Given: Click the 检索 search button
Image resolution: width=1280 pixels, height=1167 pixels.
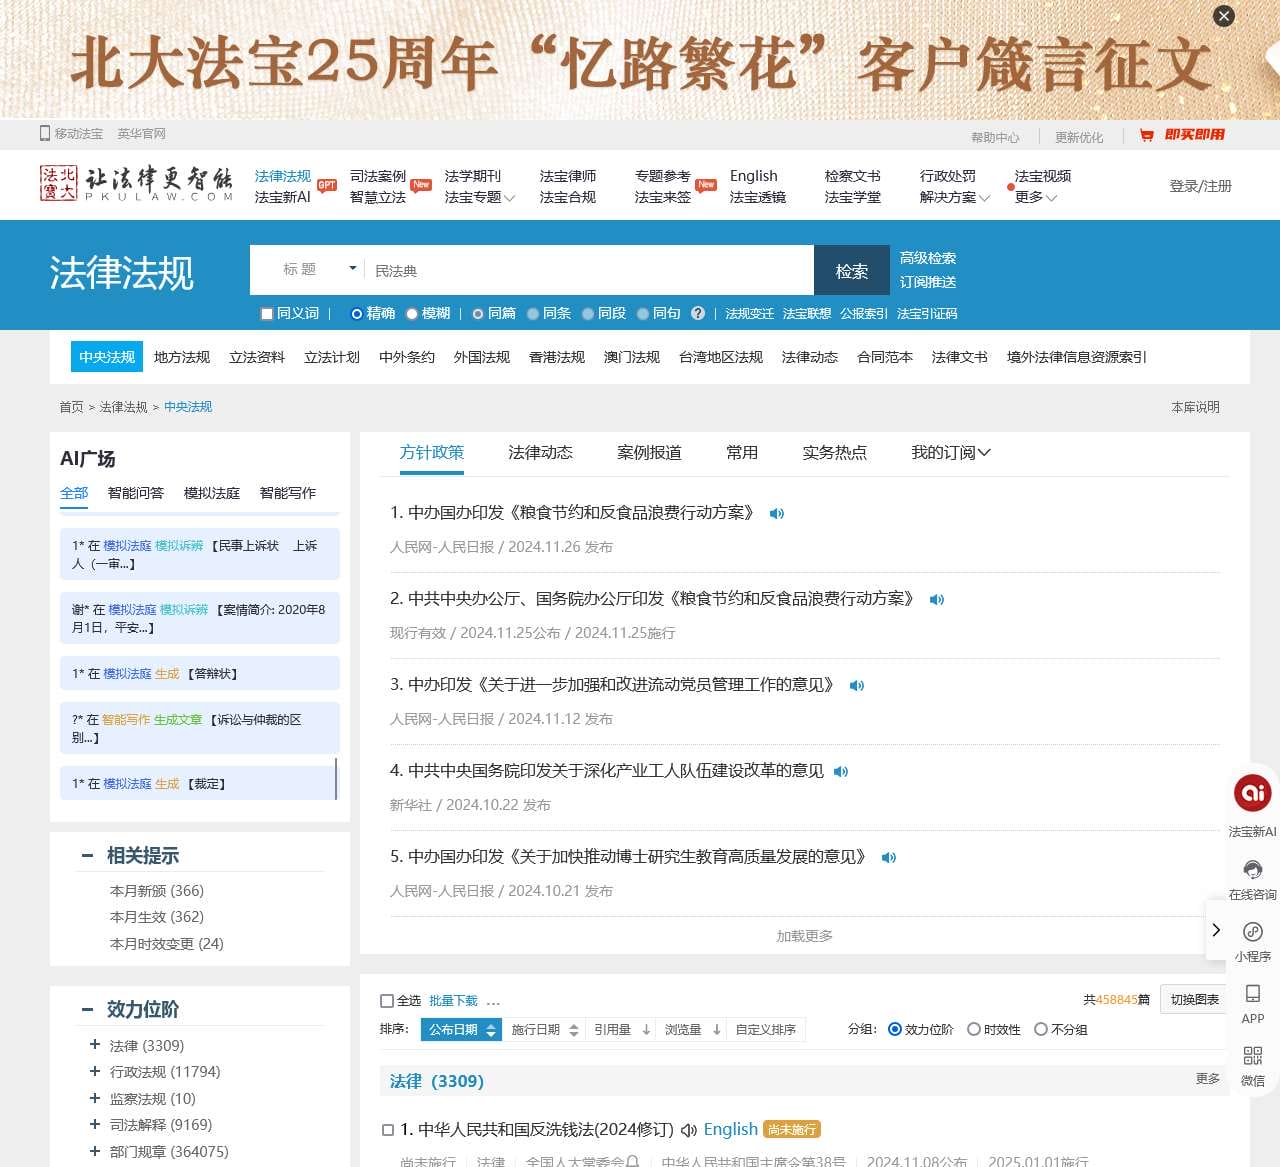Looking at the screenshot, I should pos(852,270).
